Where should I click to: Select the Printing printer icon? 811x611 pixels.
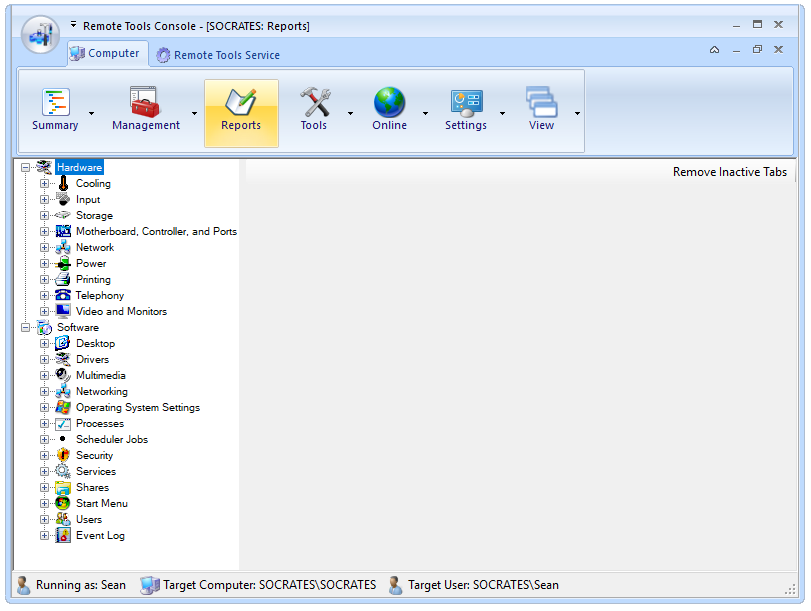click(x=63, y=279)
